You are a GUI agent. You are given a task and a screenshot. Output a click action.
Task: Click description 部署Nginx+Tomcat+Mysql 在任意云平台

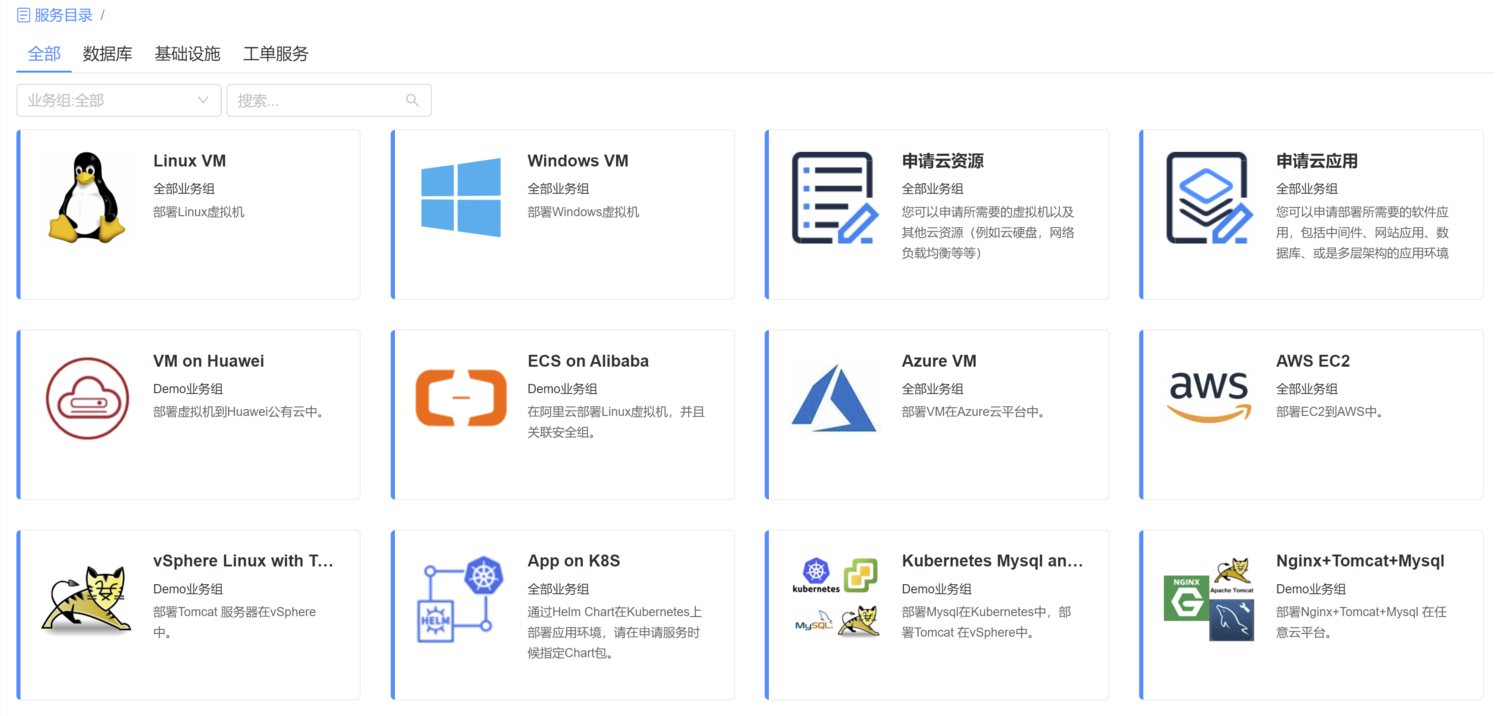1362,622
